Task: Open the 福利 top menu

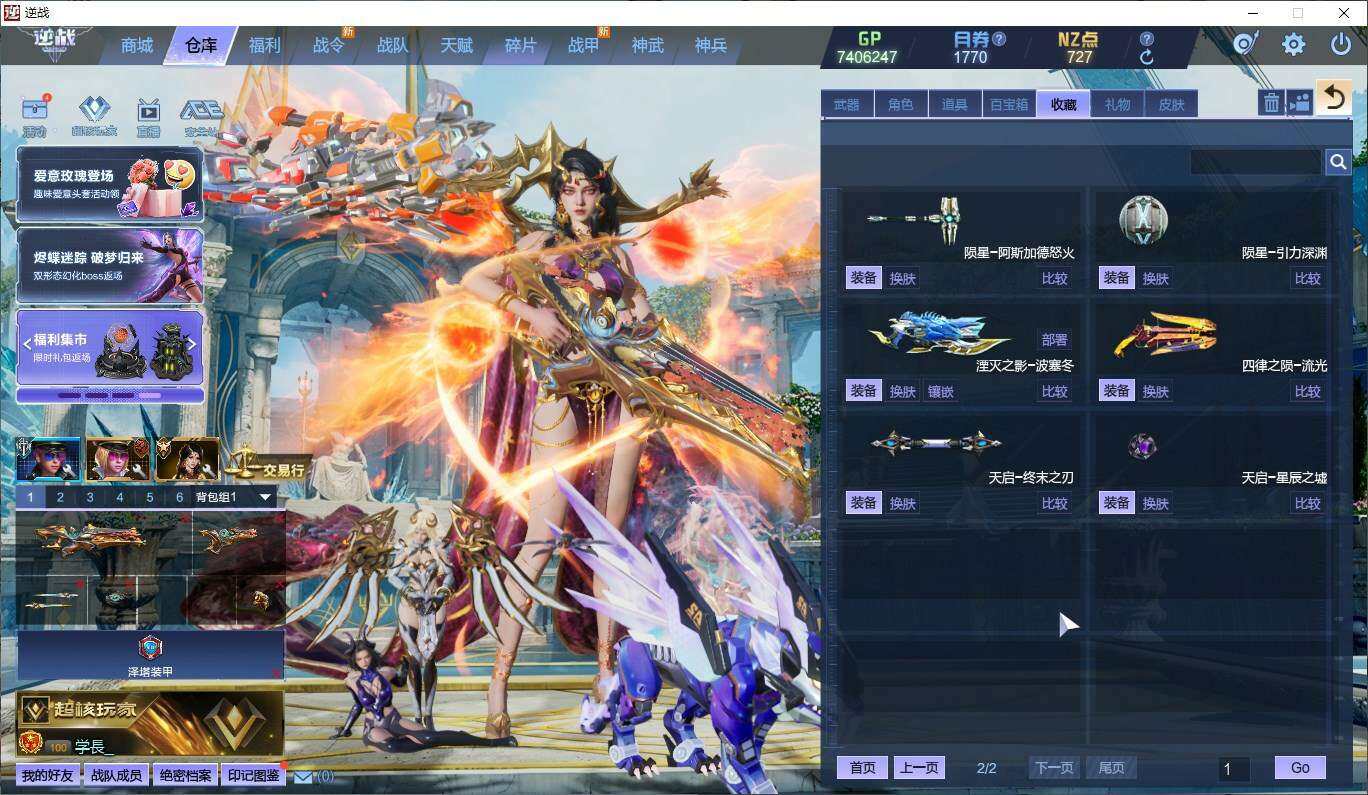Action: point(265,46)
